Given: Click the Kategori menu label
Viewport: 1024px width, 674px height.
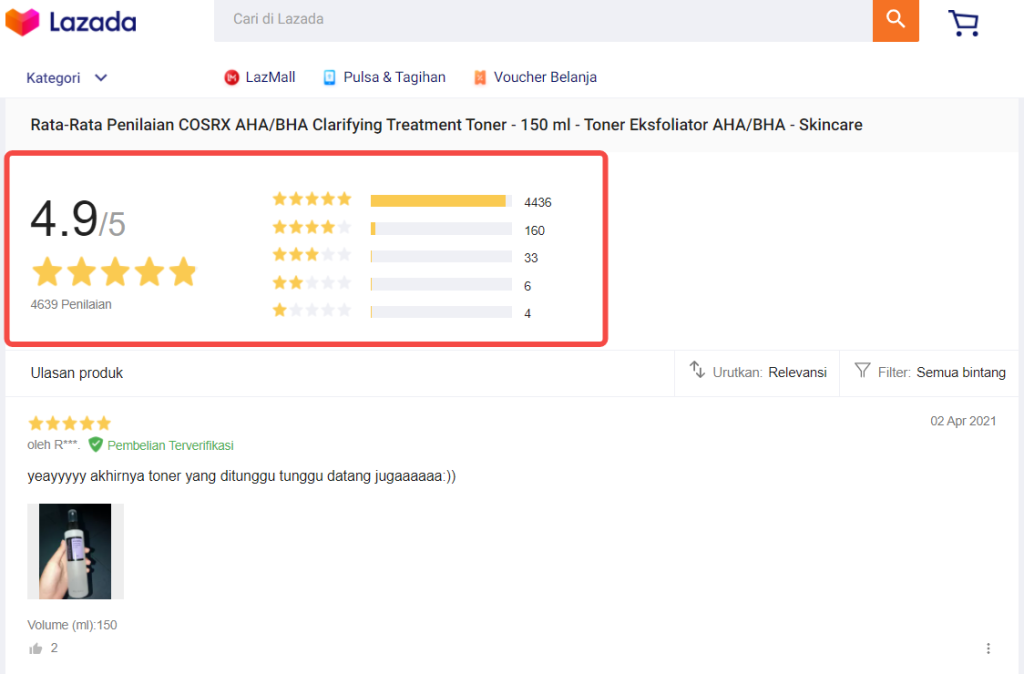Looking at the screenshot, I should (53, 78).
